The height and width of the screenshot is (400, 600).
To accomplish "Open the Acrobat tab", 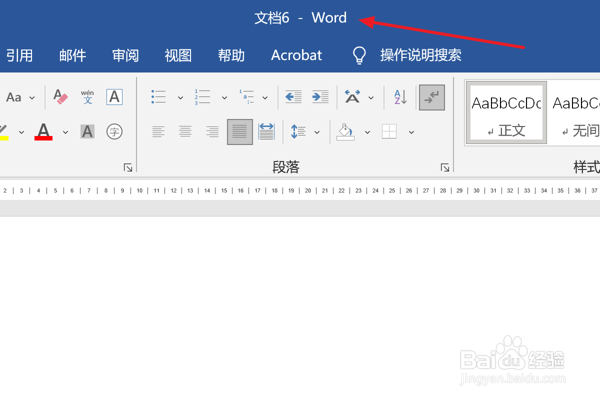I will tap(296, 56).
